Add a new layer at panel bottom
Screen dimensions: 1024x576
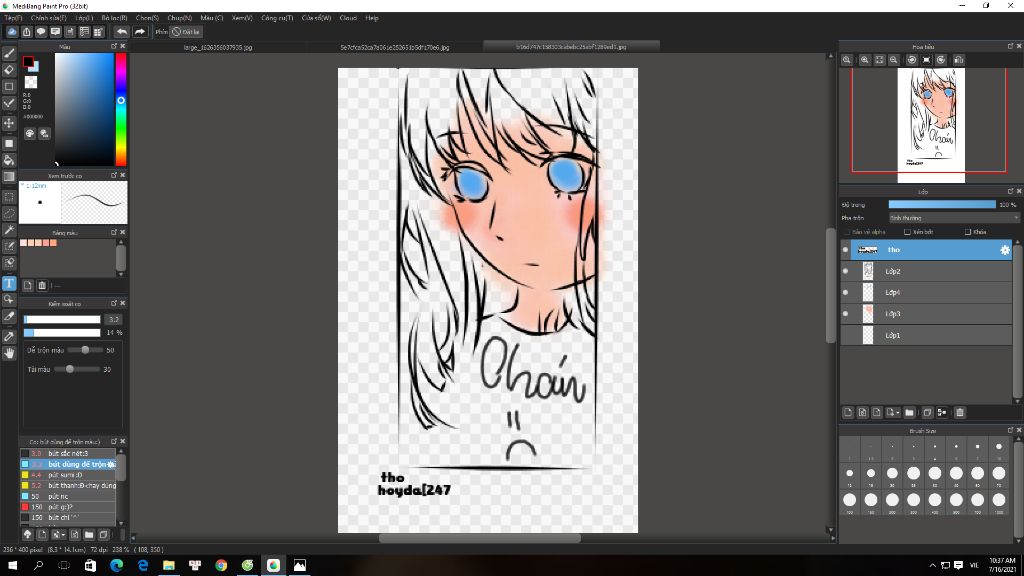[x=848, y=412]
